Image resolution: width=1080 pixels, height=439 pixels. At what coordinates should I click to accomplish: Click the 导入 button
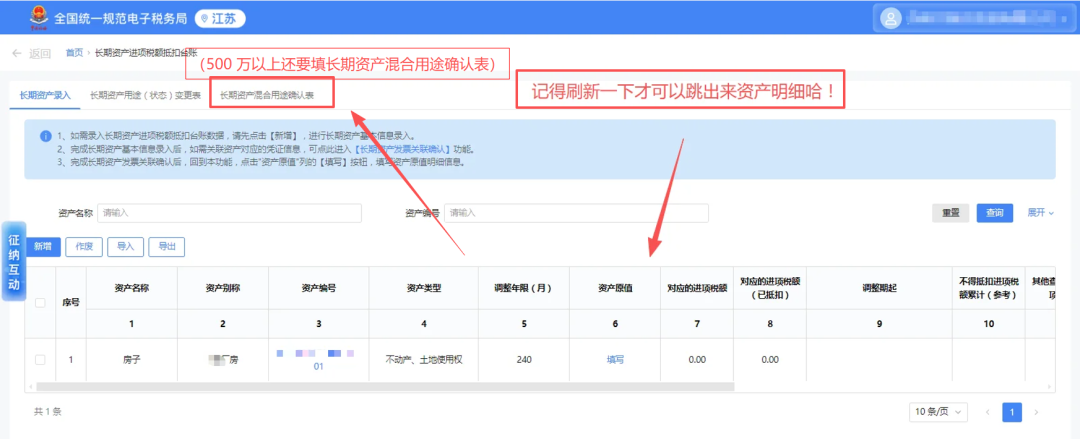click(125, 247)
